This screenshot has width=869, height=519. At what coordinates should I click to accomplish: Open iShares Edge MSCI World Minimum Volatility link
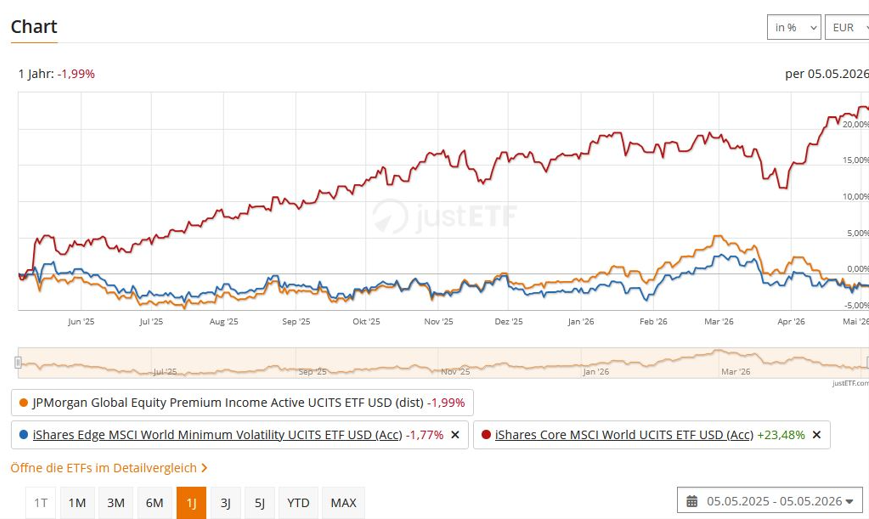pyautogui.click(x=217, y=435)
